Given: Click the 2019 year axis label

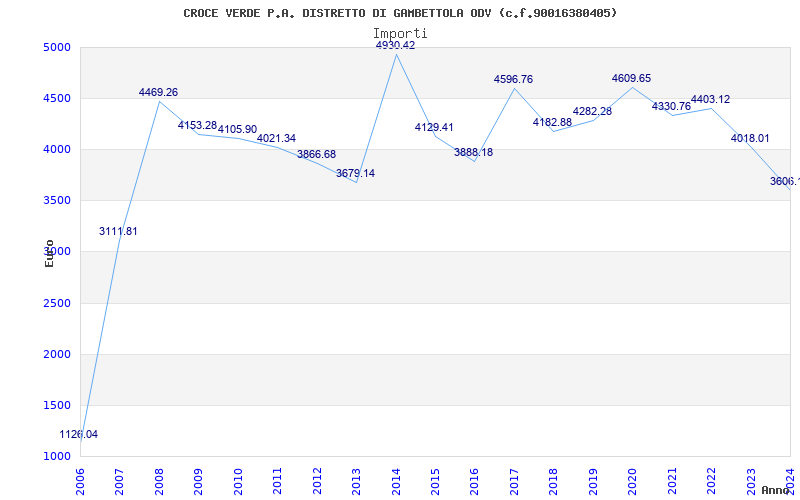Looking at the screenshot, I should 593,481.
